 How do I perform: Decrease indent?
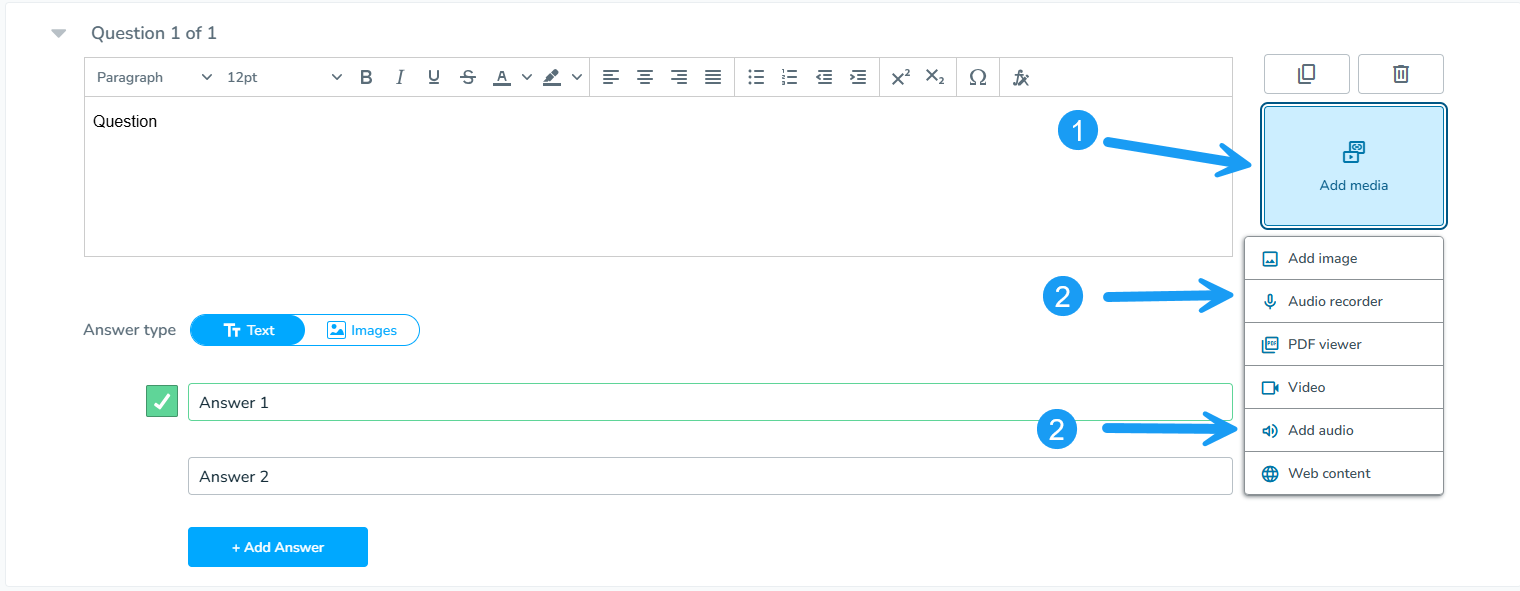(x=824, y=77)
